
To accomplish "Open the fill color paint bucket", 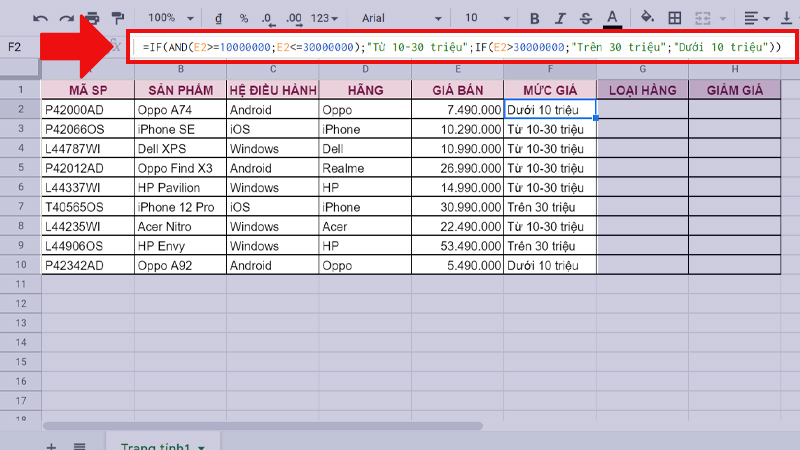I will tap(647, 18).
